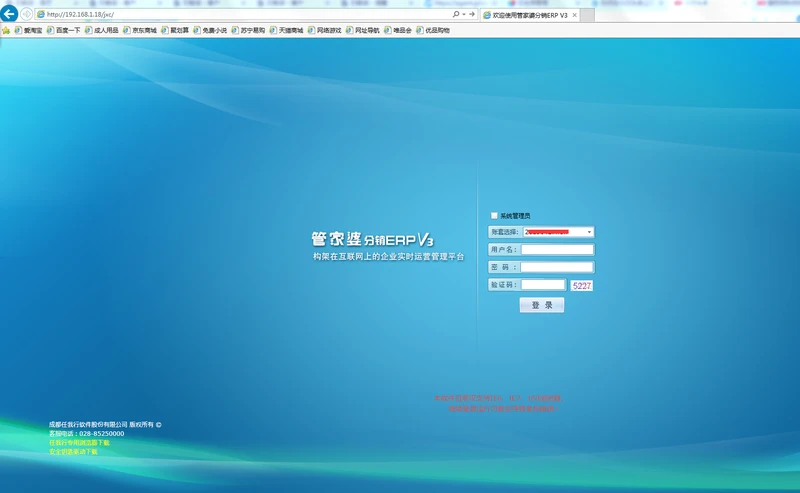Open the 优品购物 bookmark
Viewport: 800px width, 493px height.
(x=433, y=31)
